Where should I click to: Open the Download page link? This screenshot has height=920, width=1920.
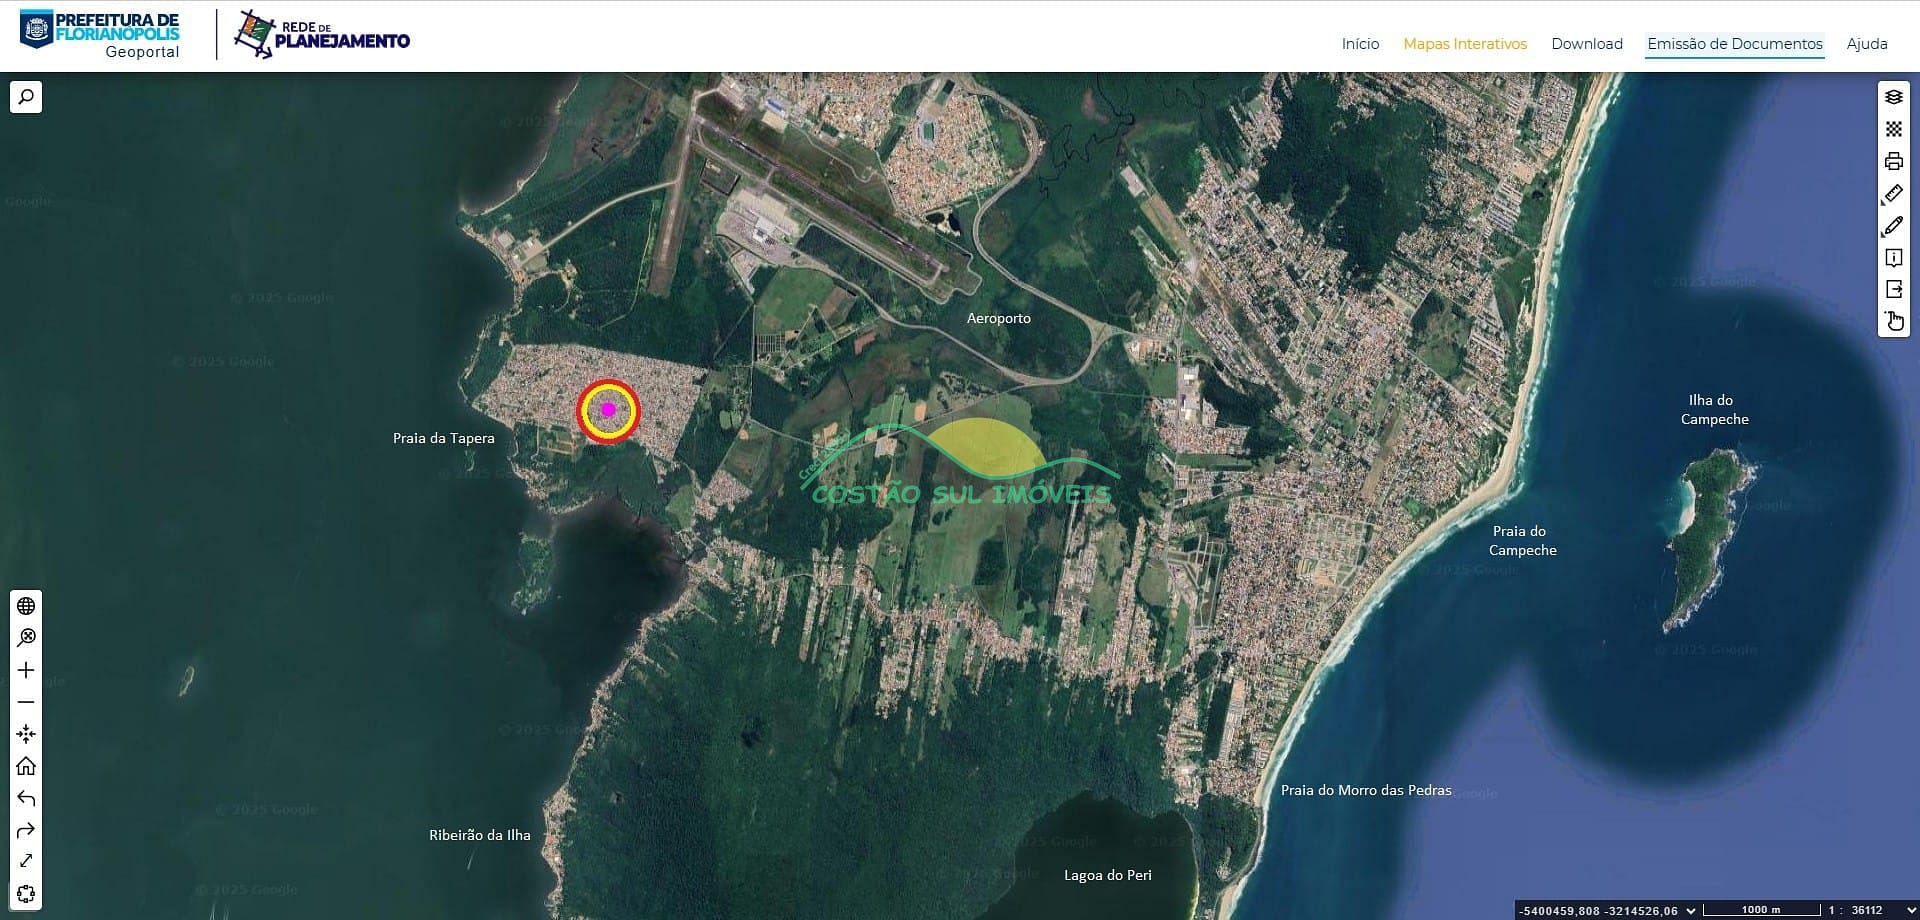[1587, 44]
